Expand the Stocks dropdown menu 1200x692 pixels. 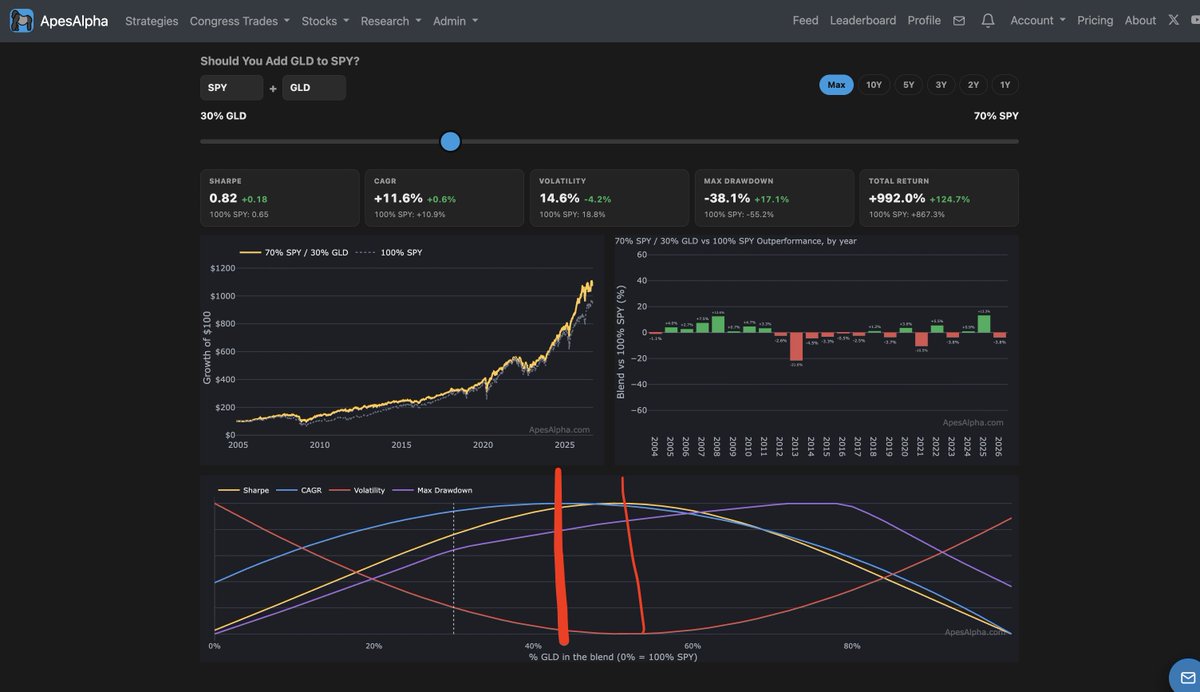pyautogui.click(x=325, y=20)
